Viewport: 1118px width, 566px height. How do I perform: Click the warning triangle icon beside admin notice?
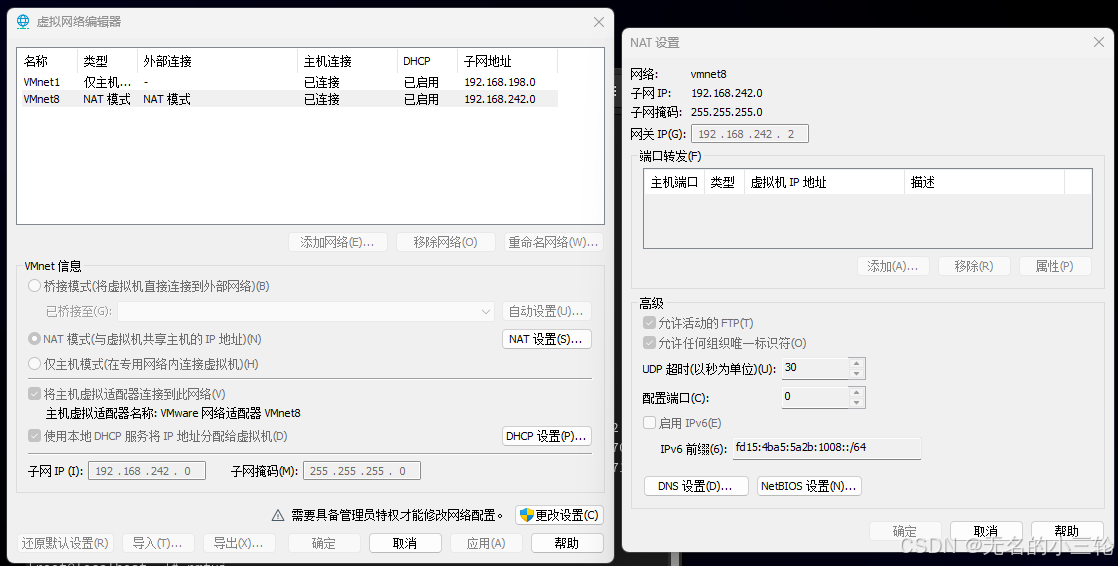tap(278, 515)
